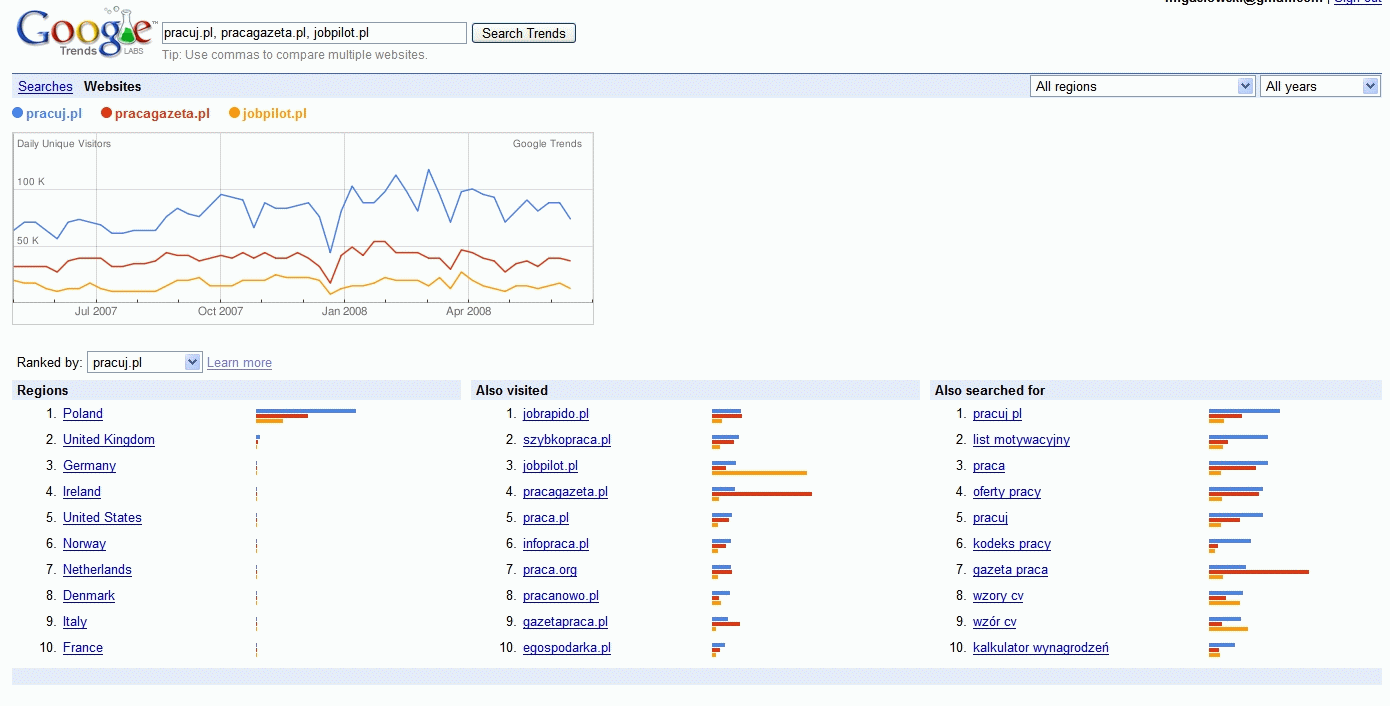
Task: Click the Daily Unique Visitors chart
Action: point(303,228)
